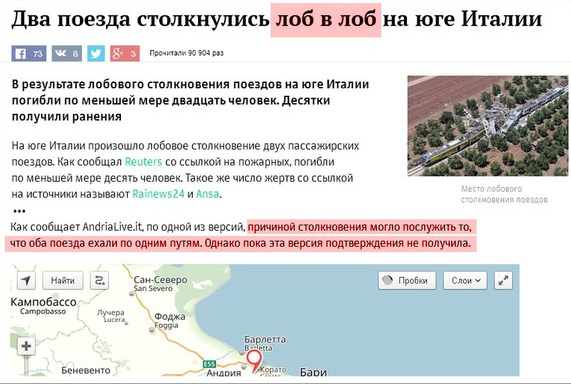
Task: Click the red location marker on map
Action: click(x=254, y=361)
